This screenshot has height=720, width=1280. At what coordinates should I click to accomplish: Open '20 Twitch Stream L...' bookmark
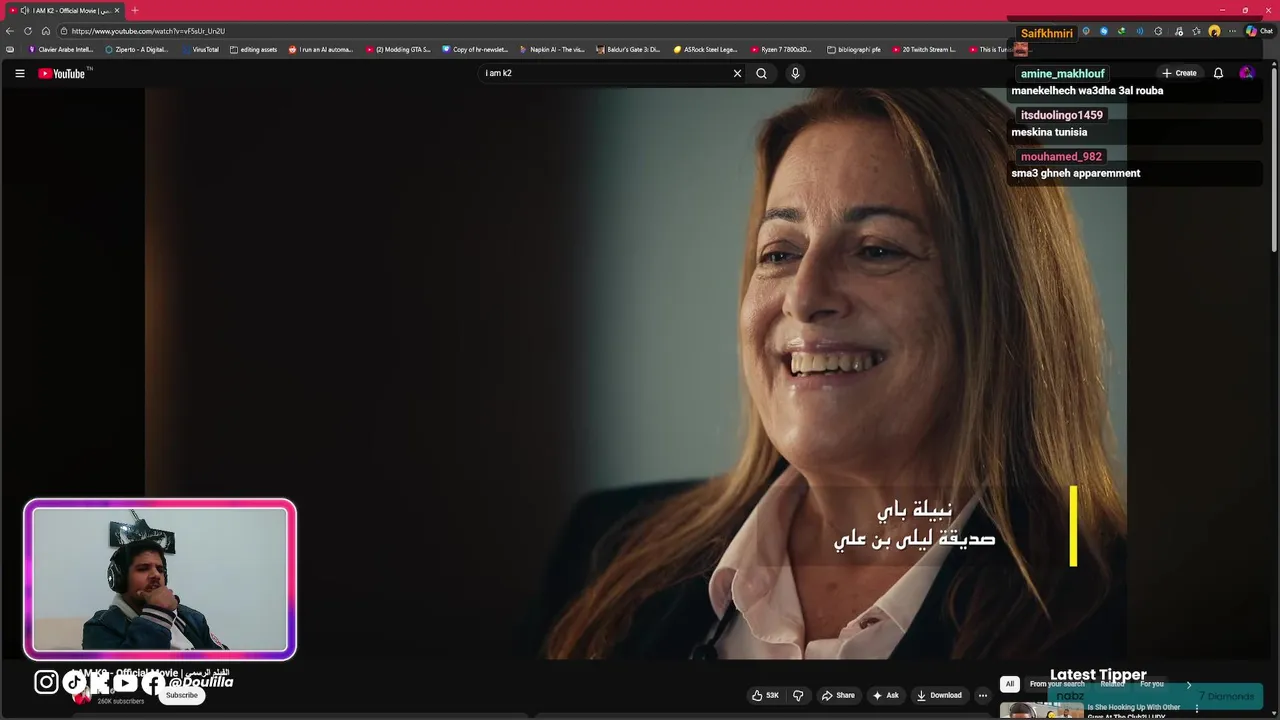point(924,49)
